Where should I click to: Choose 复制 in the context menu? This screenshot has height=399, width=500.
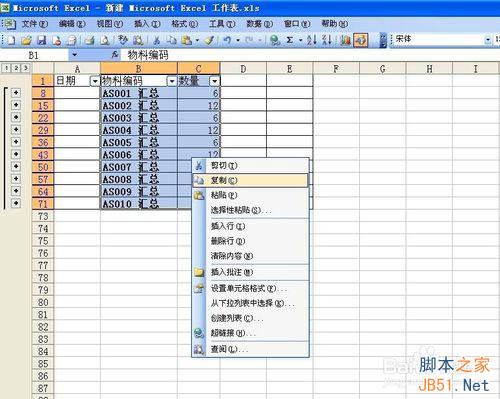point(250,180)
